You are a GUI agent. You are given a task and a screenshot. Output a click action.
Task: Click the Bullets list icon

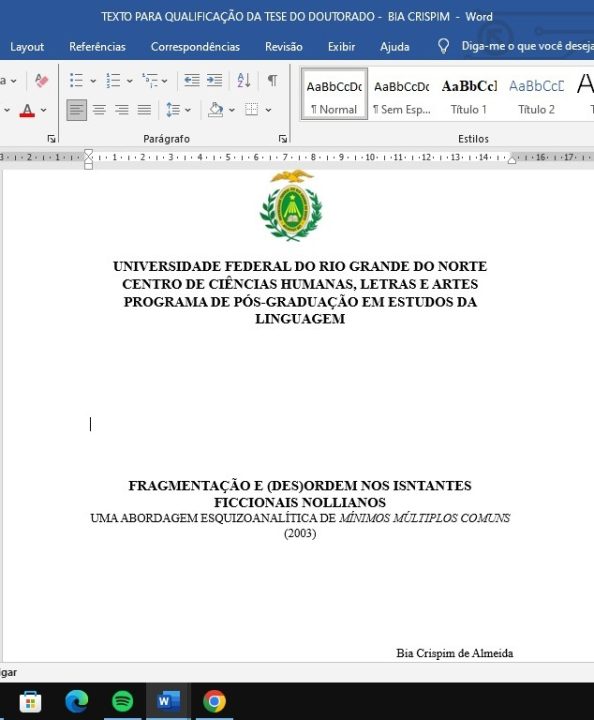tap(76, 80)
